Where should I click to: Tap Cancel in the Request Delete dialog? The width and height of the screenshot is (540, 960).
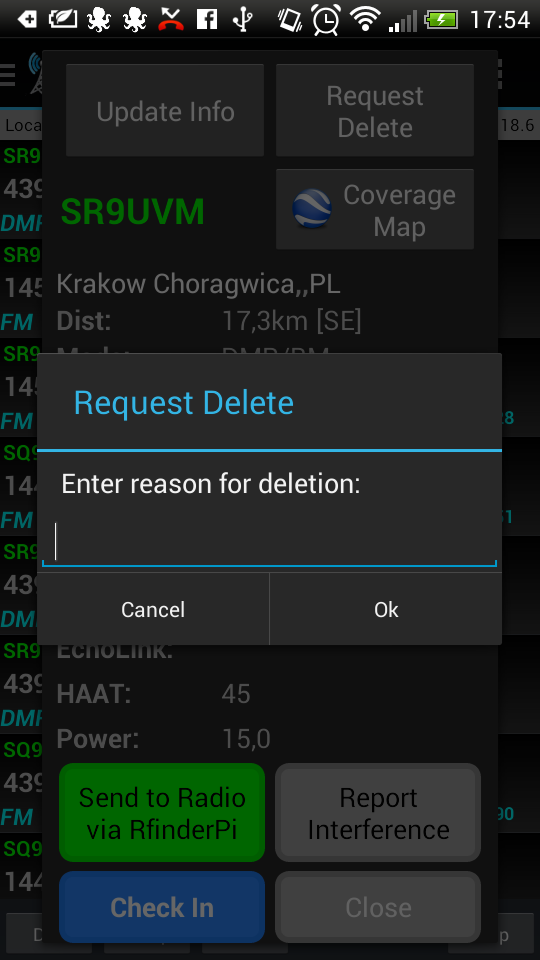point(153,609)
